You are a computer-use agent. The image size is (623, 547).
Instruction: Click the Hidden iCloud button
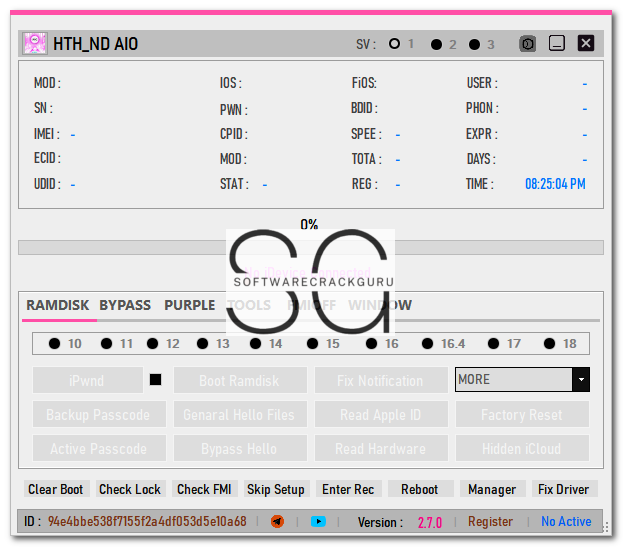[522, 448]
